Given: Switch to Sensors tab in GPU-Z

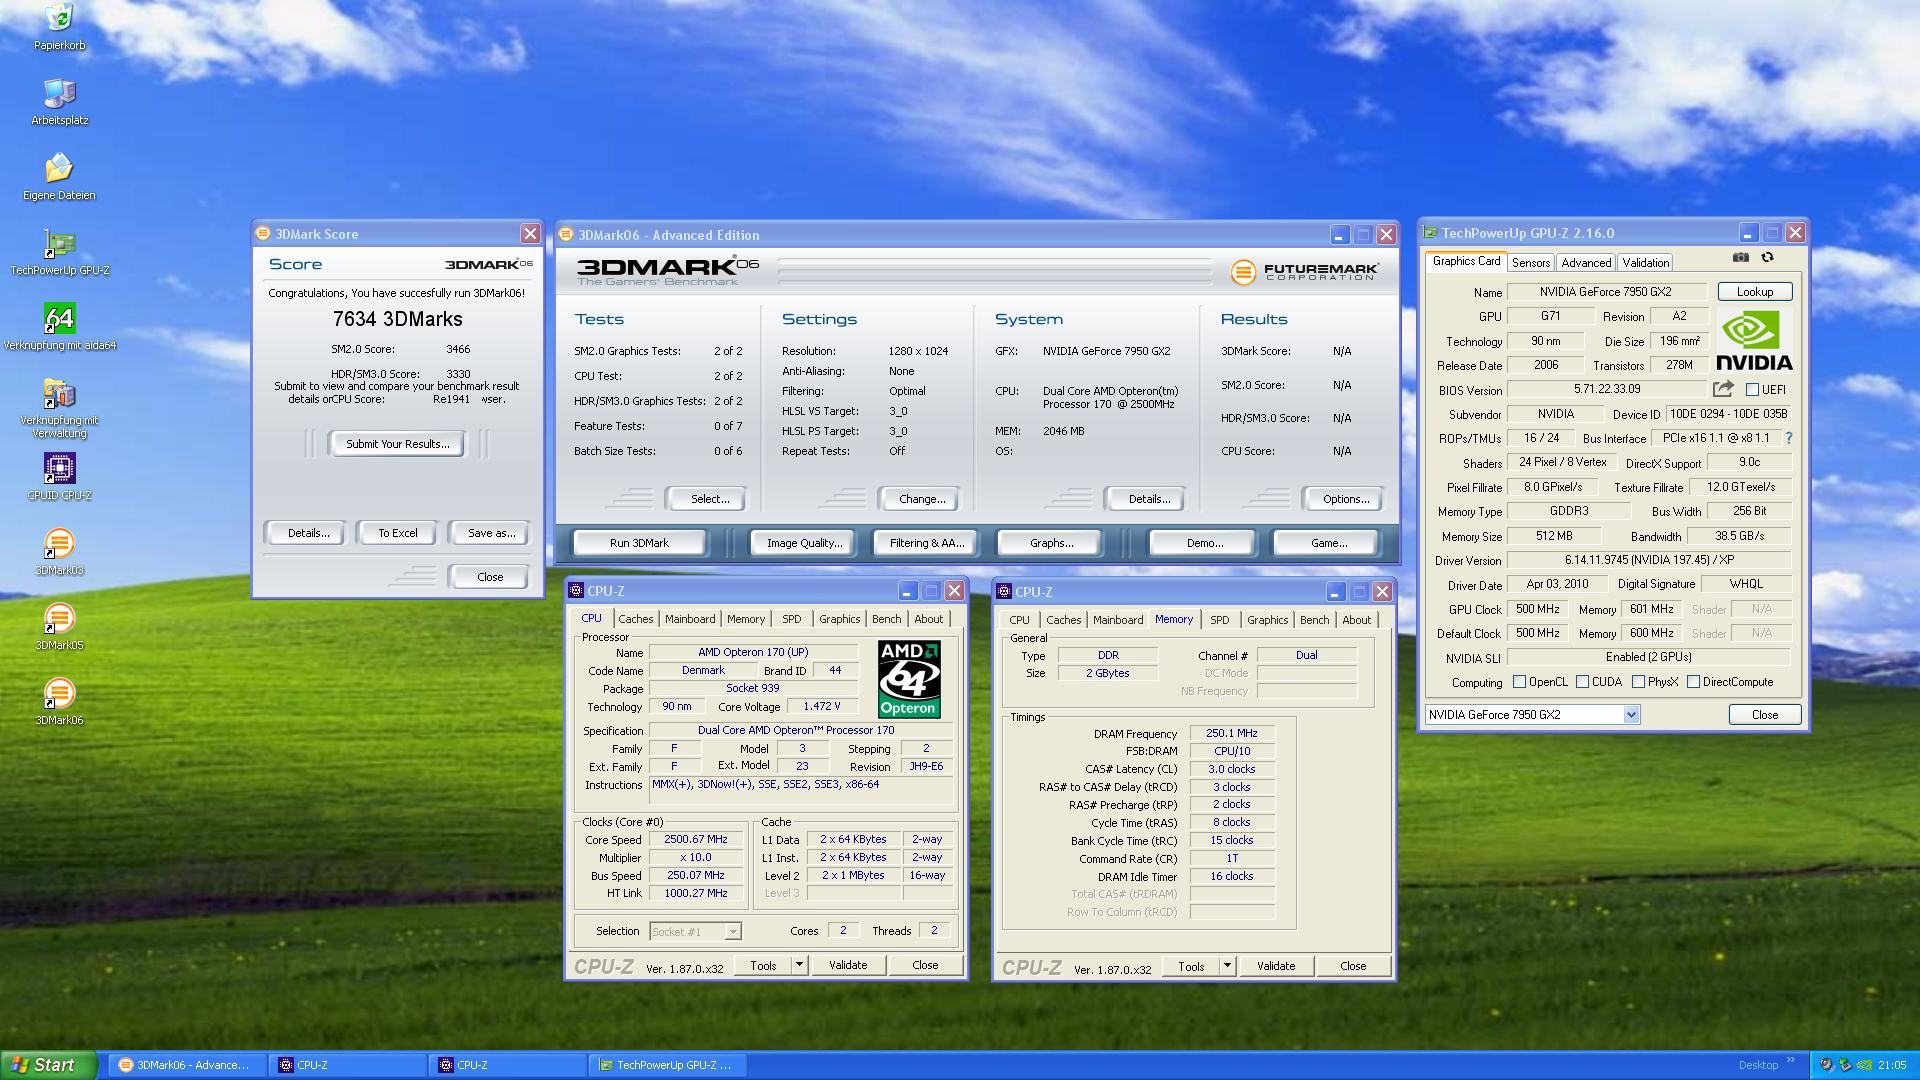Looking at the screenshot, I should pyautogui.click(x=1530, y=262).
